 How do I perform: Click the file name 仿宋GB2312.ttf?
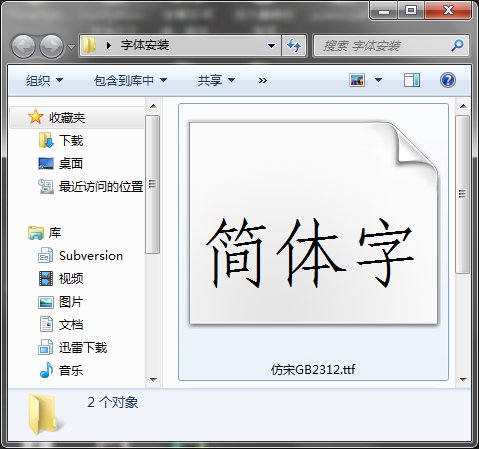coord(313,370)
